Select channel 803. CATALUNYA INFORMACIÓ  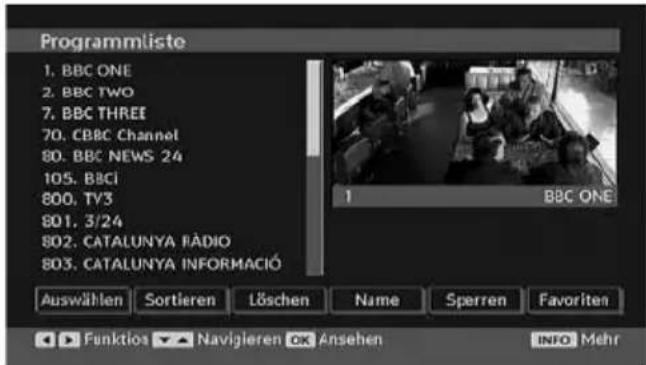click(x=162, y=264)
